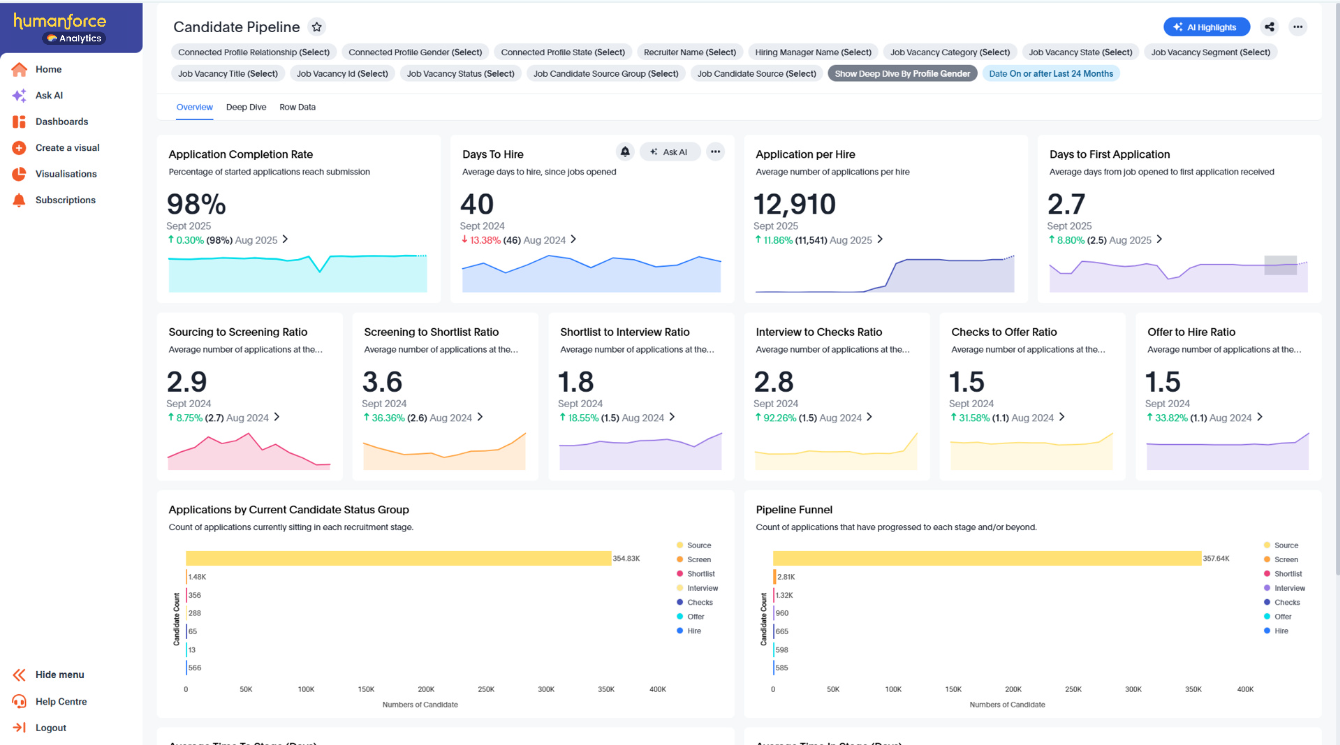The height and width of the screenshot is (745, 1340).
Task: Open the Recruiter Name select filter
Action: (690, 51)
